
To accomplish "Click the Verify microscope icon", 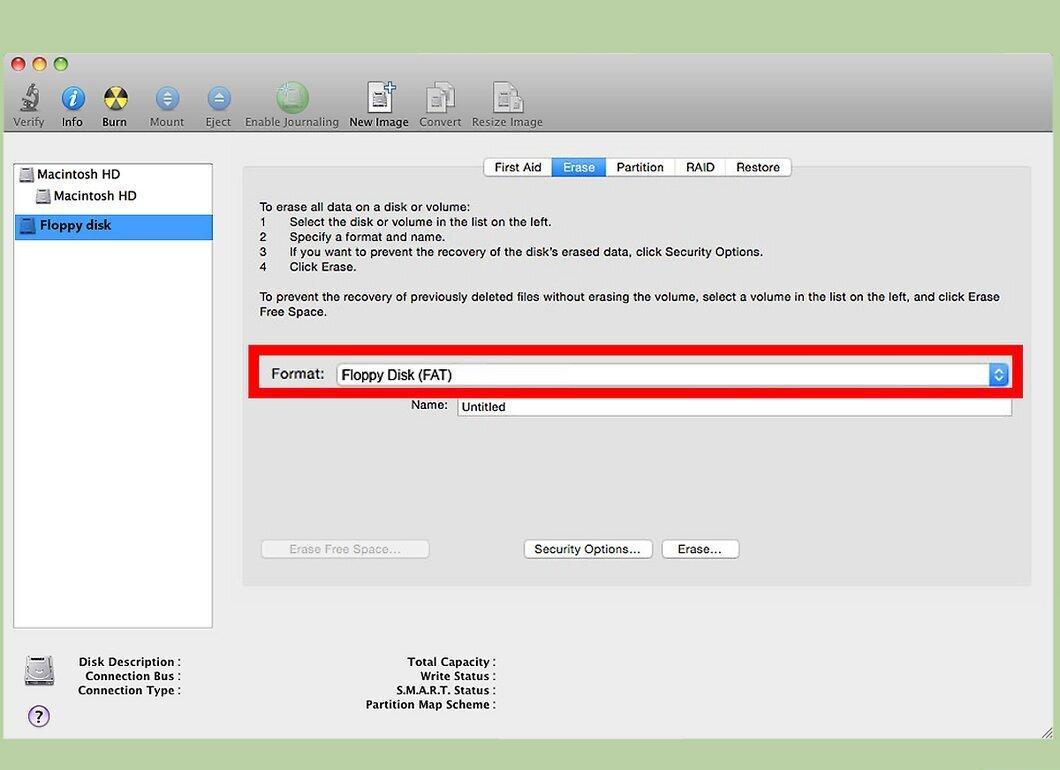I will tap(29, 99).
